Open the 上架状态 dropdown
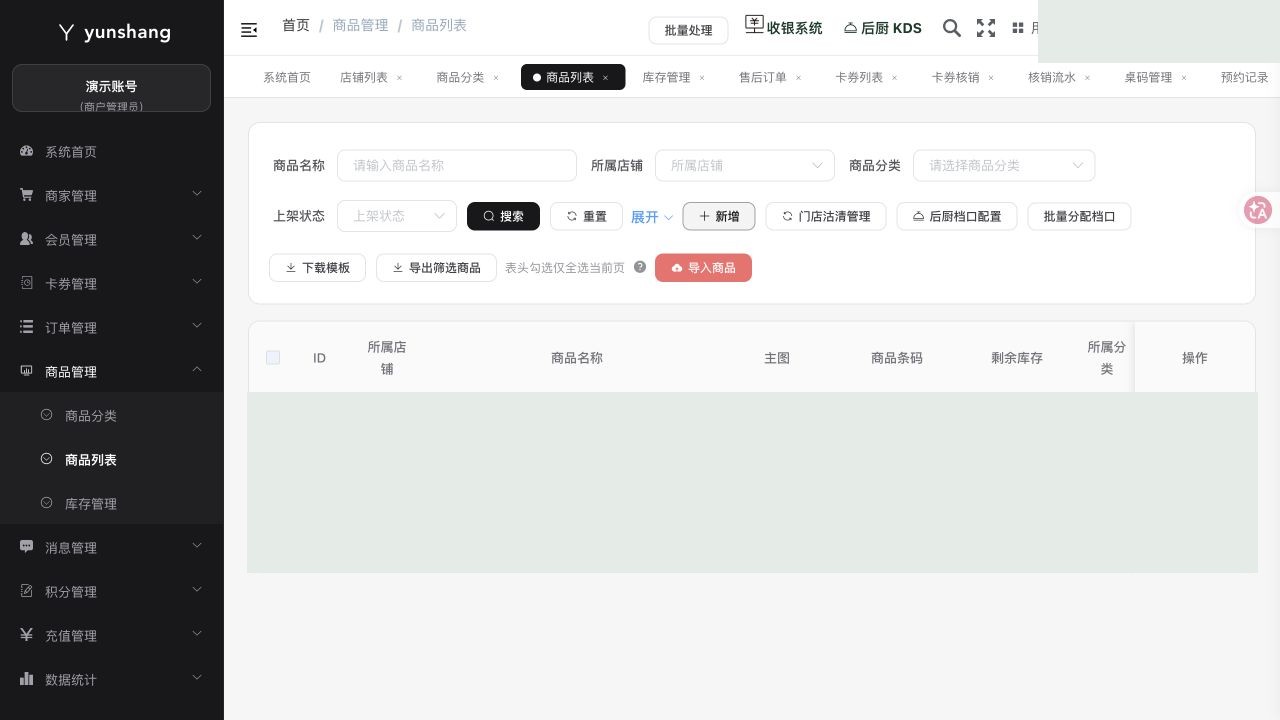This screenshot has height=720, width=1280. pyautogui.click(x=397, y=216)
